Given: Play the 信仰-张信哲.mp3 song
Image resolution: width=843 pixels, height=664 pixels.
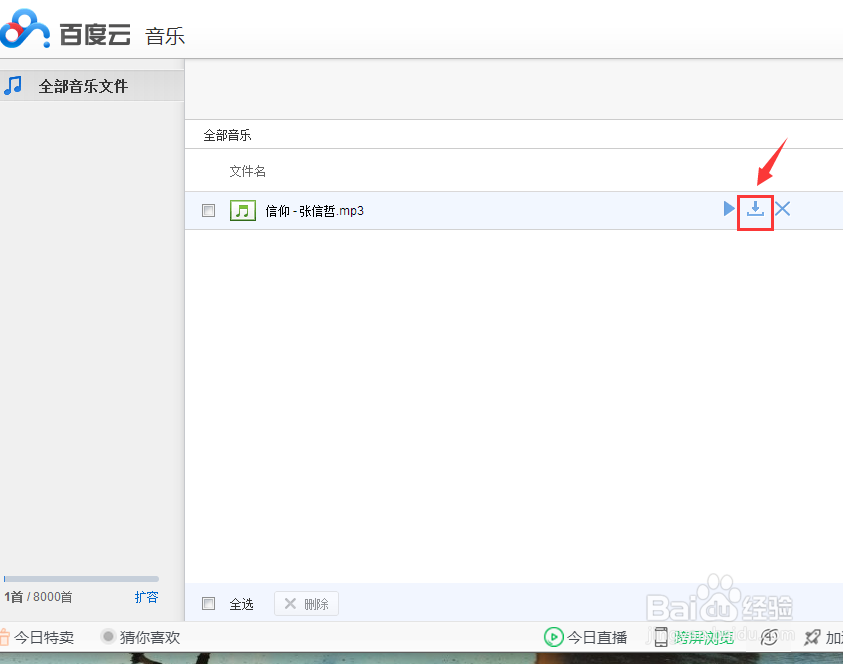Looking at the screenshot, I should coord(728,209).
